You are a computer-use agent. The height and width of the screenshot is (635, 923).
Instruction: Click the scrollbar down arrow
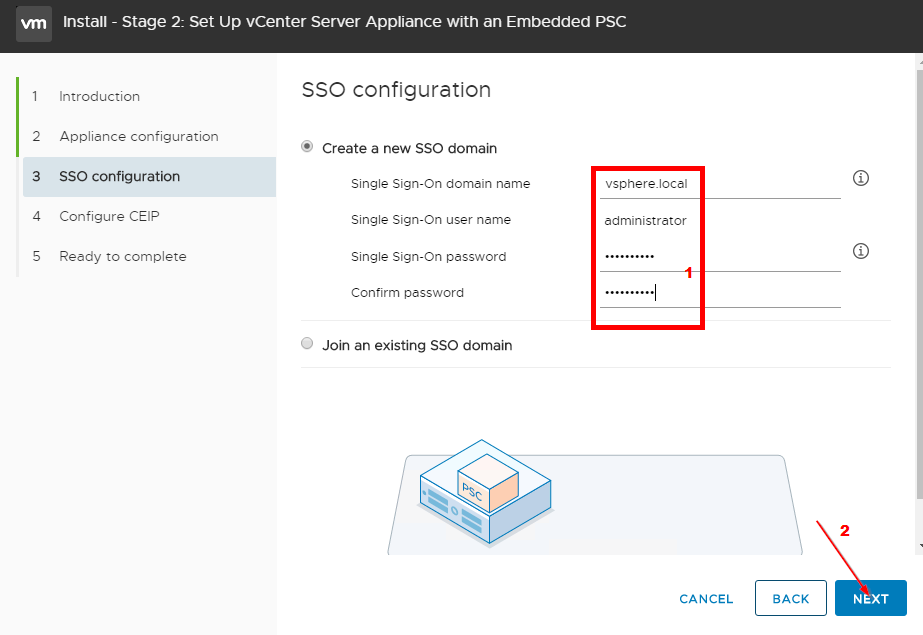click(920, 547)
